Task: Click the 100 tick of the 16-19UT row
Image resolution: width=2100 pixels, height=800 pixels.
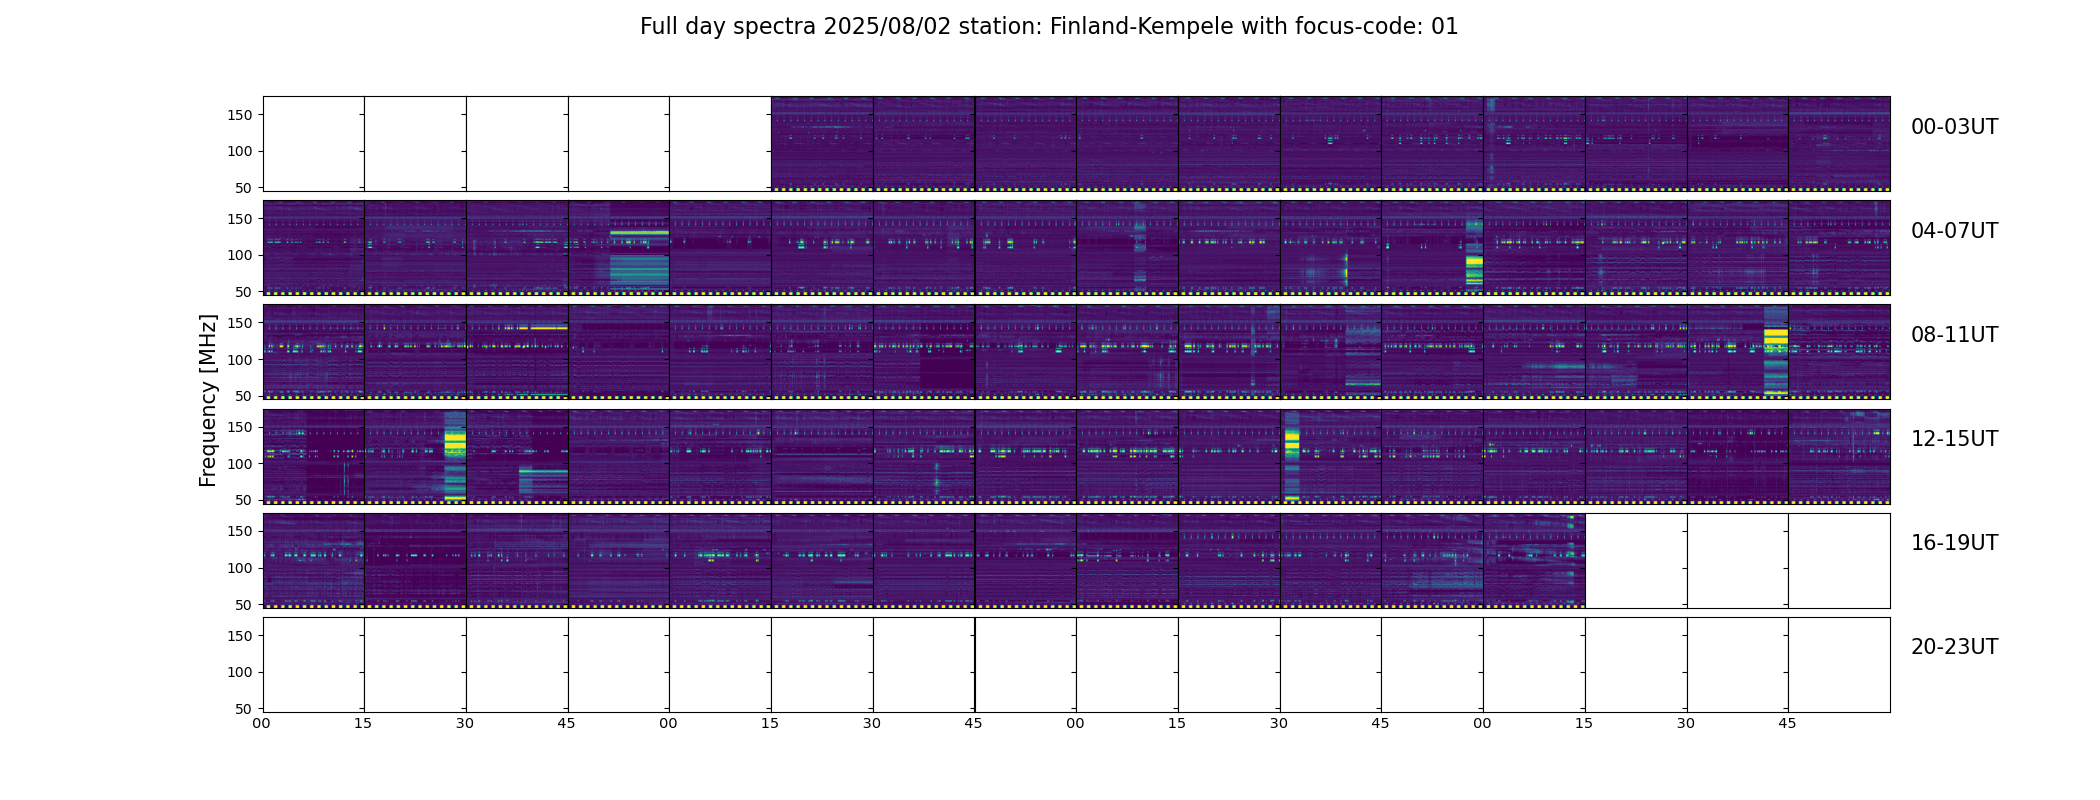Action: click(240, 568)
